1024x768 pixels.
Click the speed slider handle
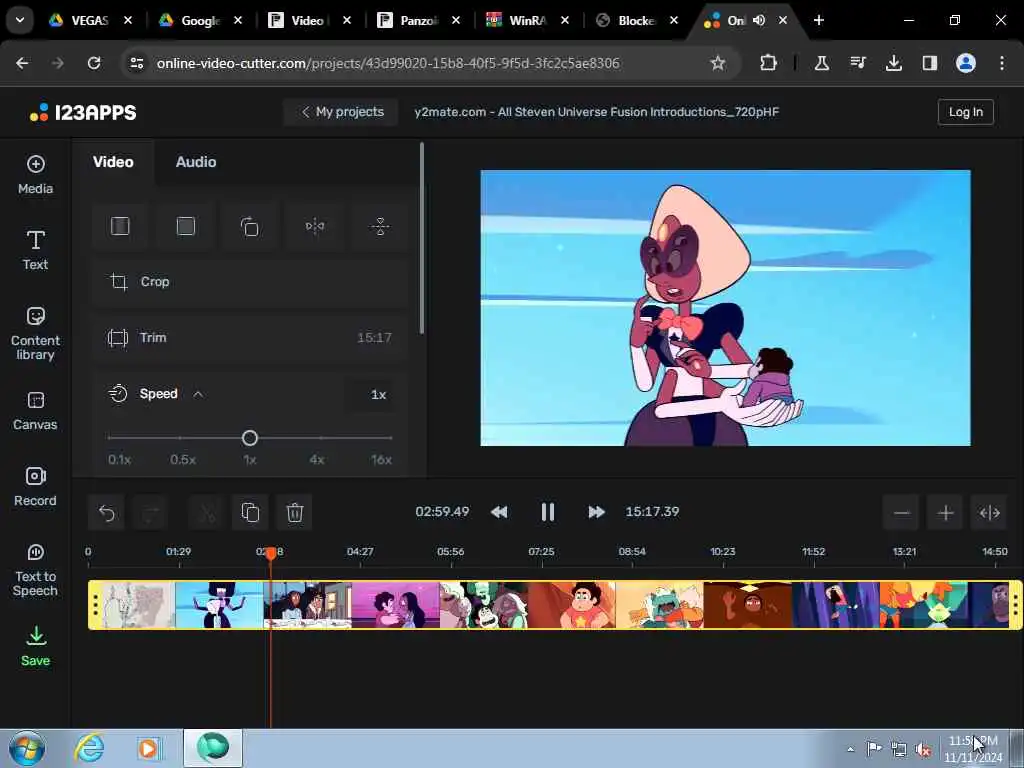[x=249, y=438]
